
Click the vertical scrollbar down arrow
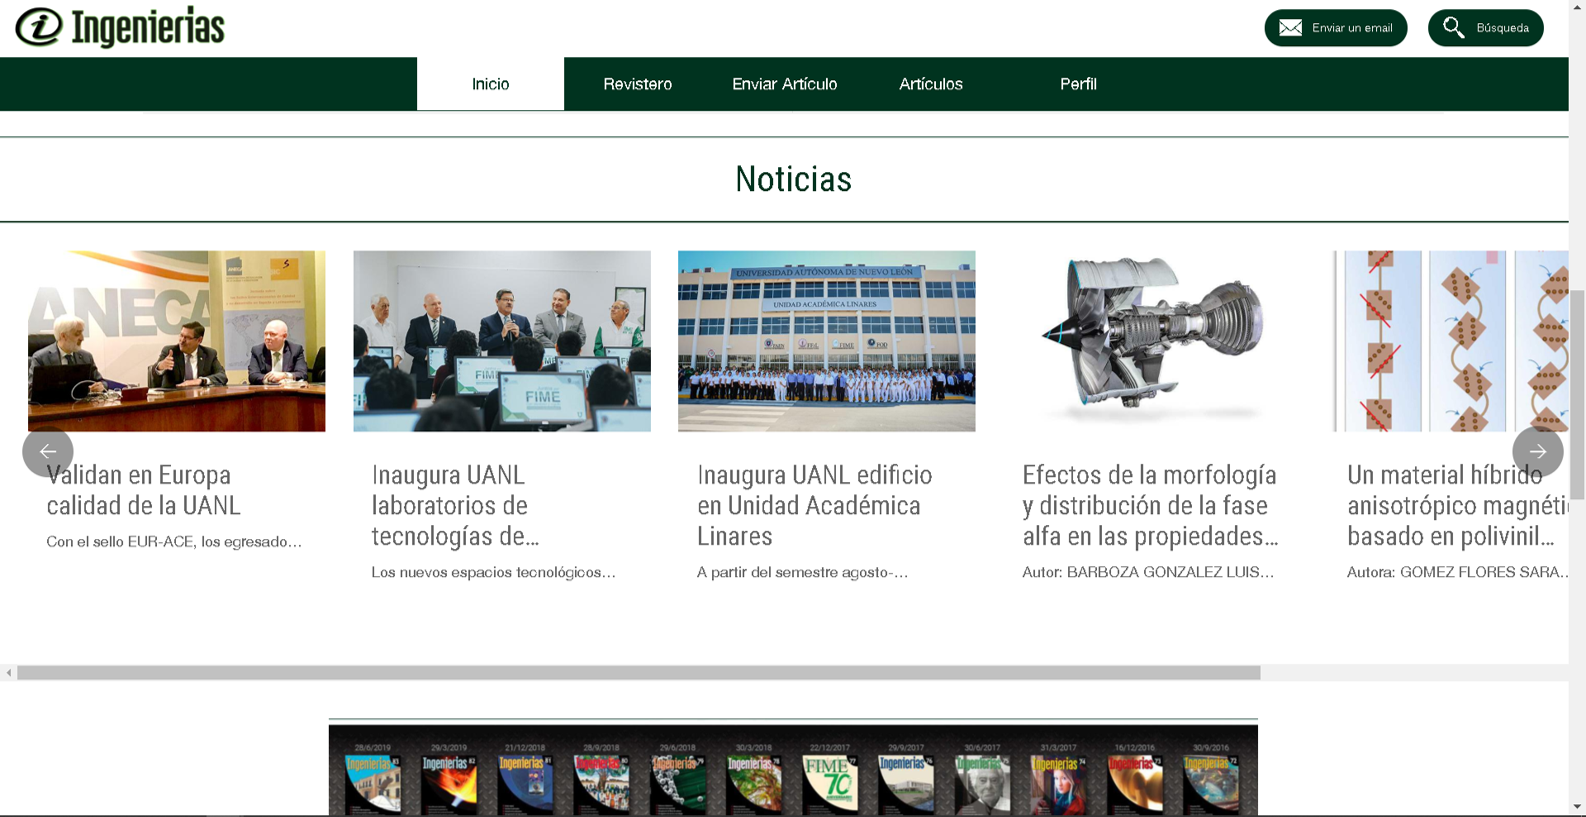(x=1577, y=807)
